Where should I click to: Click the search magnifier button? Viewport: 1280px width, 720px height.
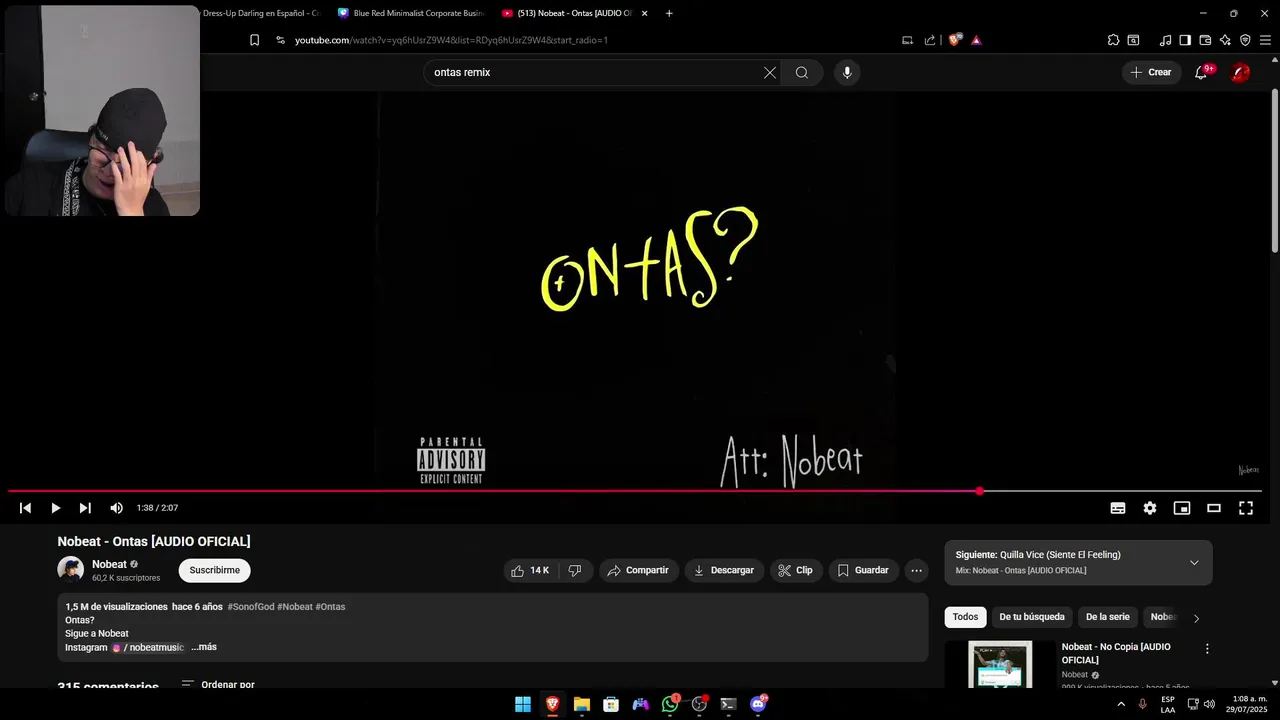(802, 72)
